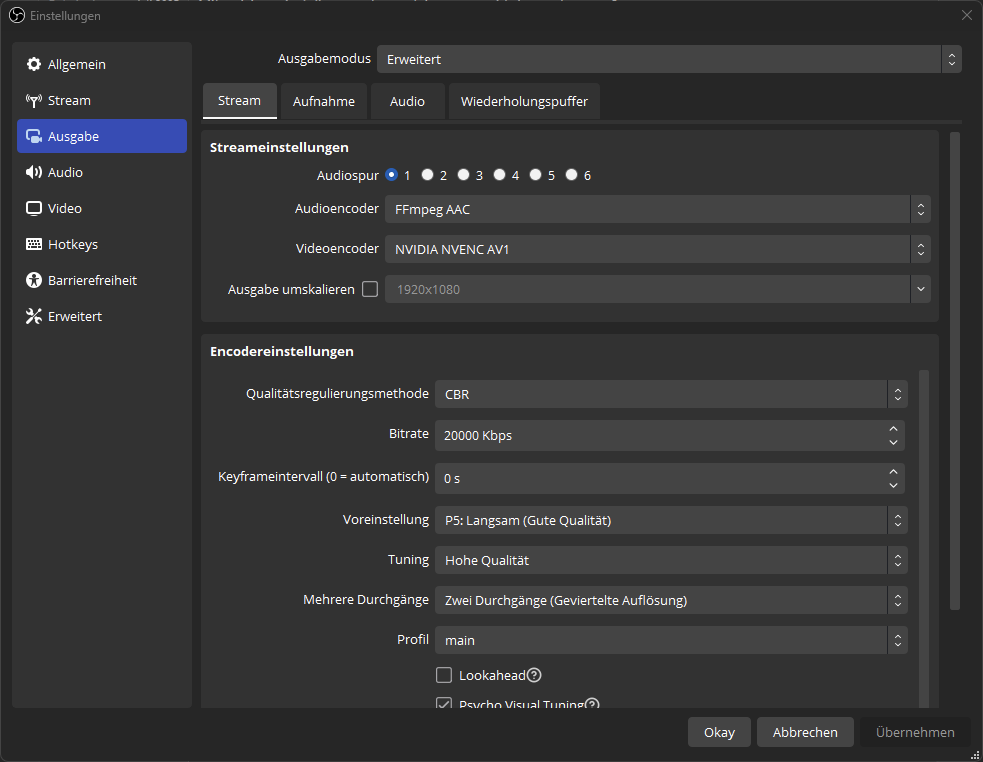Viewport: 983px width, 762px height.
Task: Open the Ausgabemodus dropdown
Action: [x=669, y=59]
